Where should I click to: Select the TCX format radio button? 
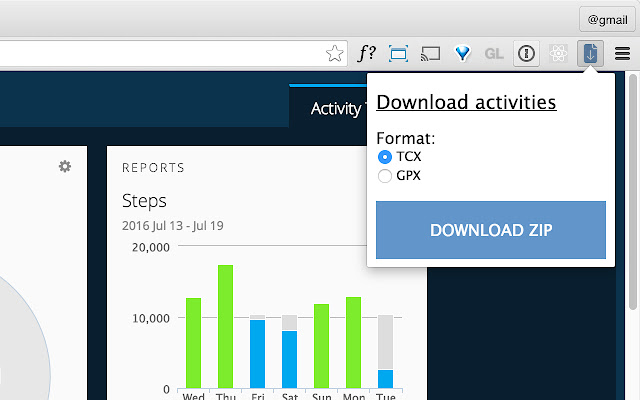coord(384,157)
